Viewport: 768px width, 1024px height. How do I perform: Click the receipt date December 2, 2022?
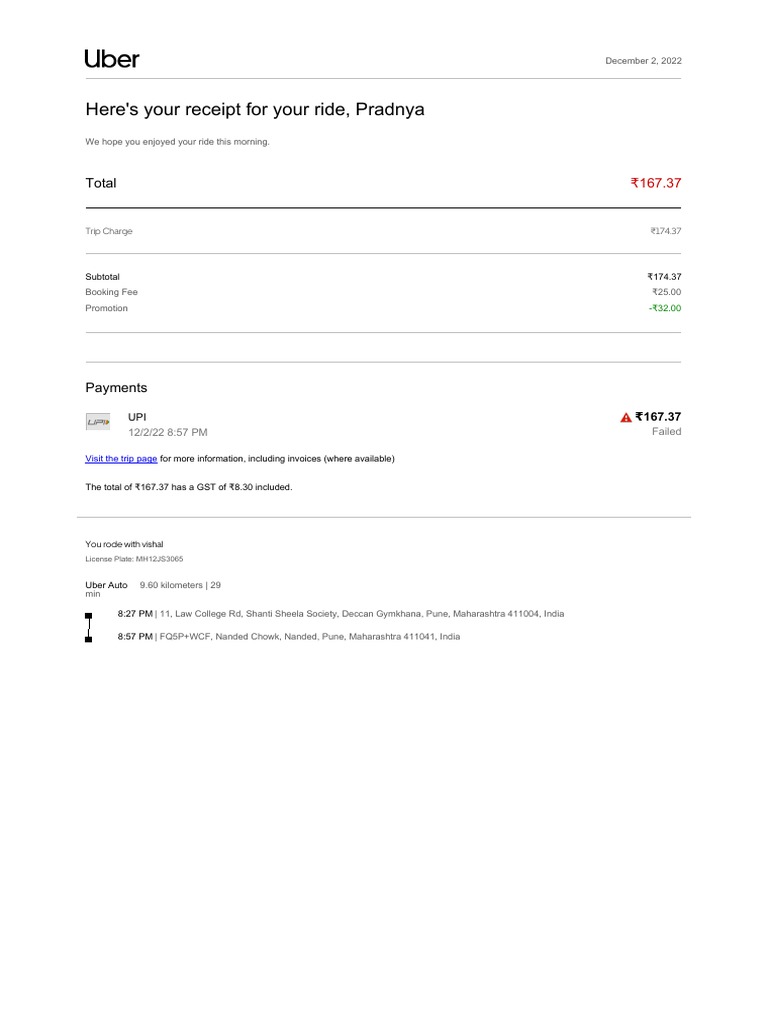click(643, 61)
